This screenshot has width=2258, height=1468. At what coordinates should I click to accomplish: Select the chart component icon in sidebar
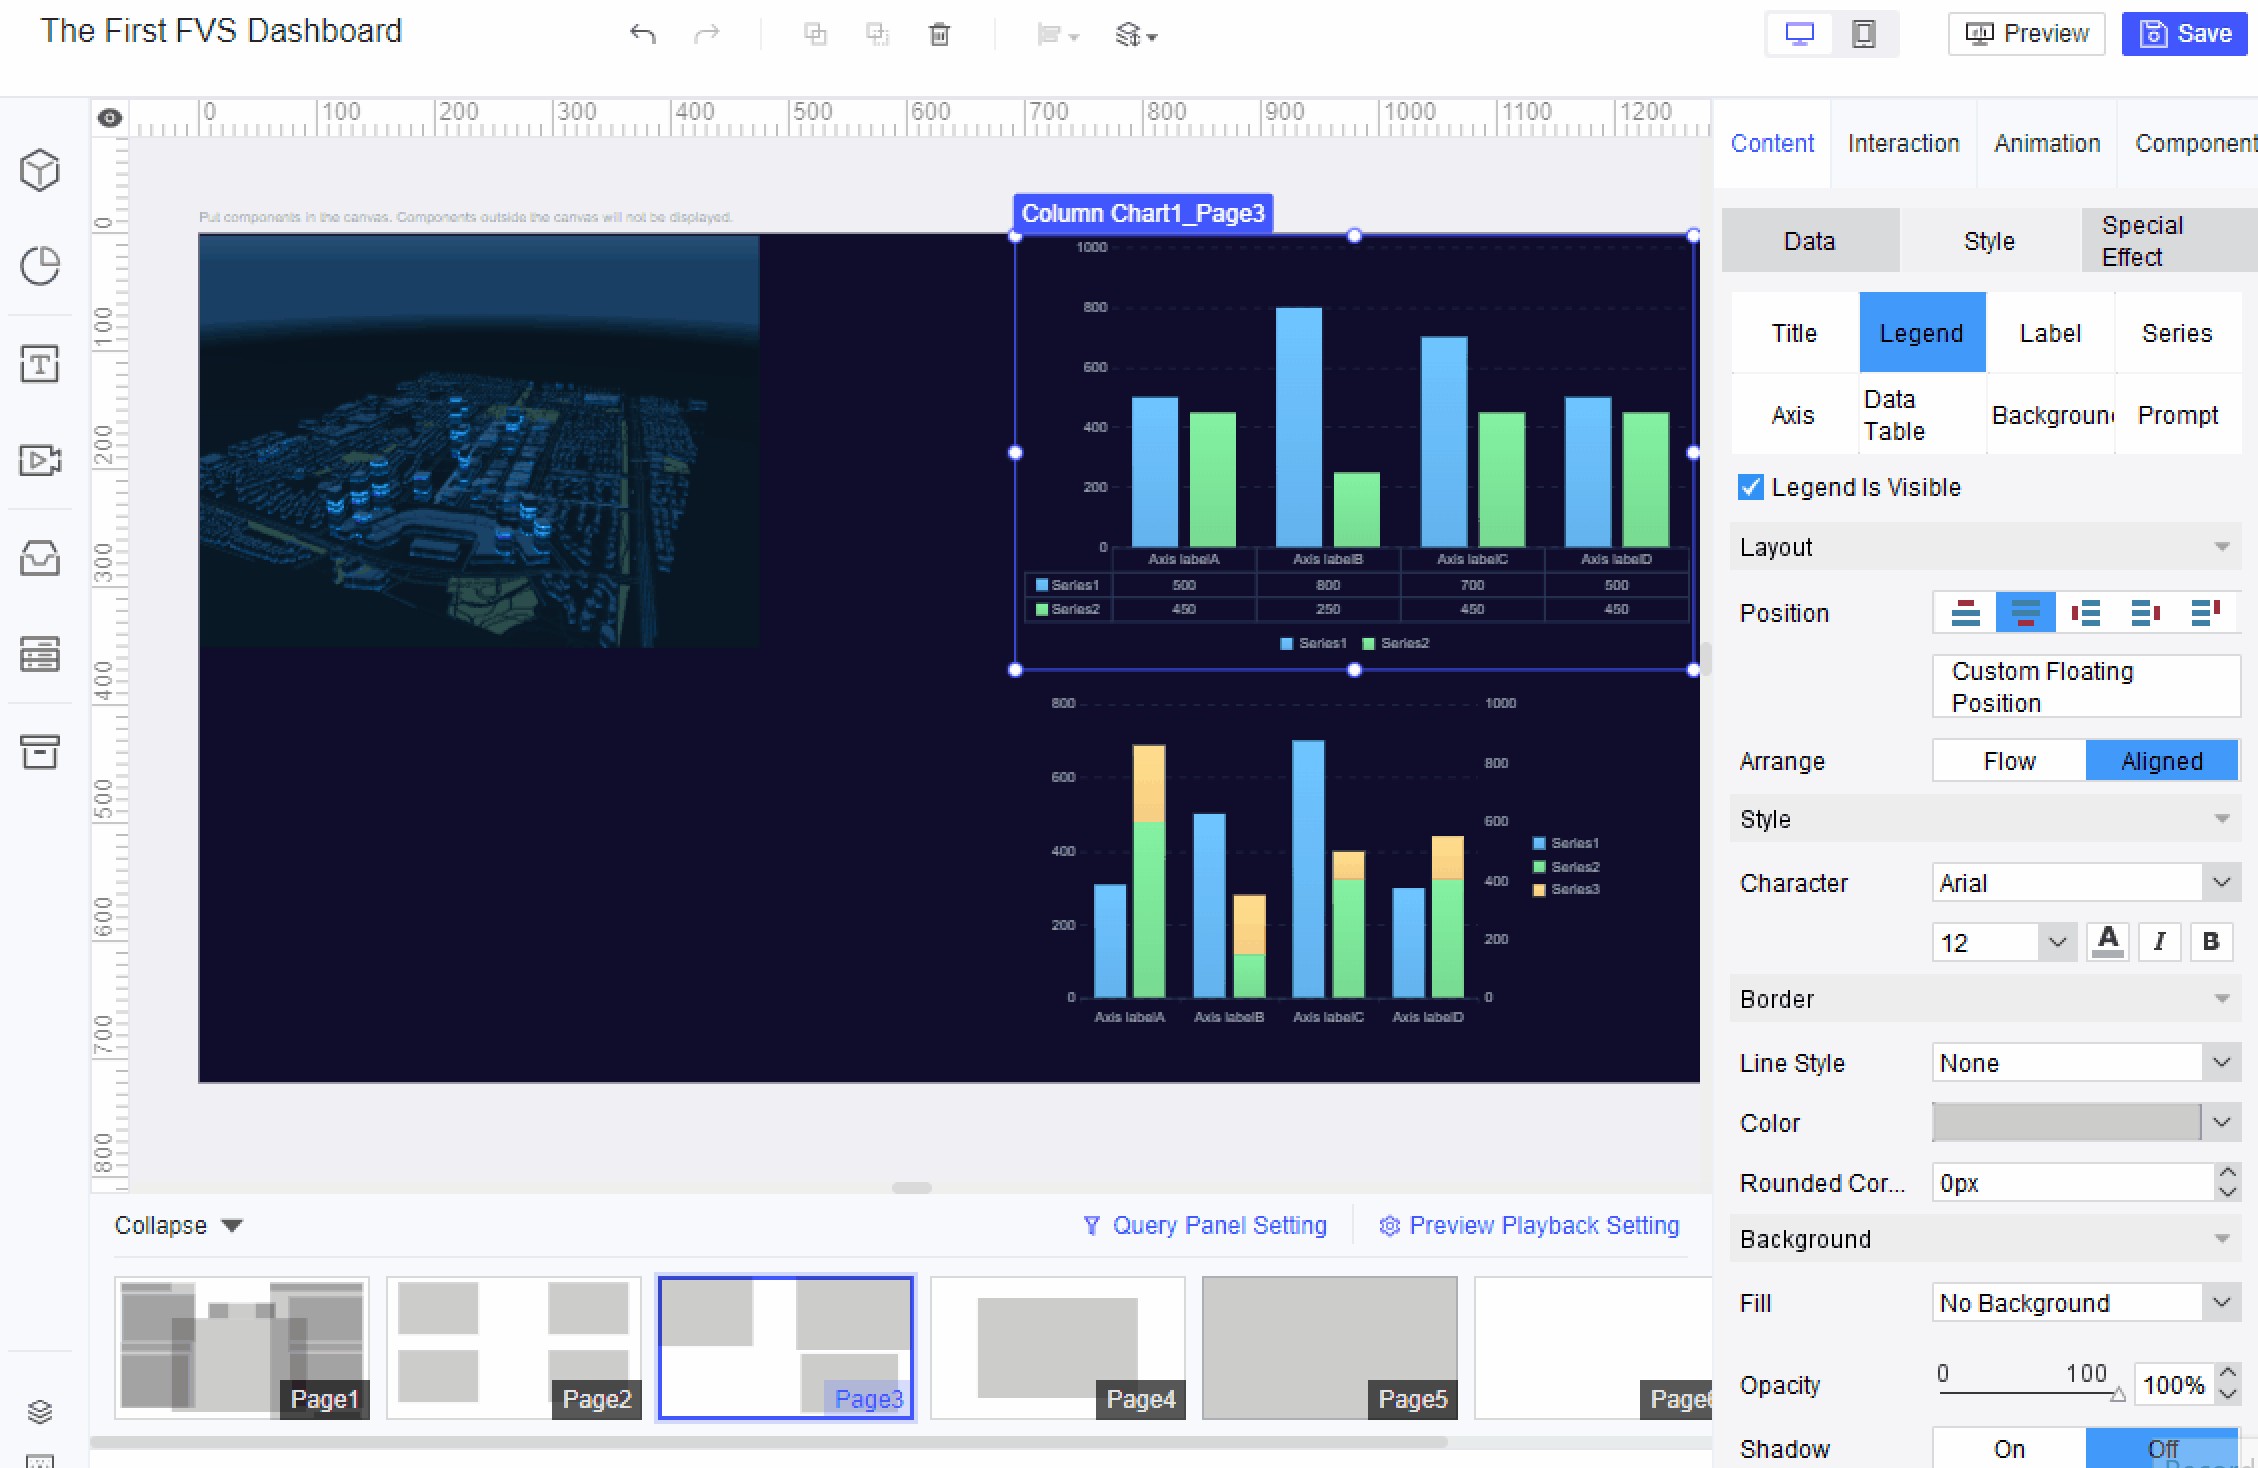(40, 266)
